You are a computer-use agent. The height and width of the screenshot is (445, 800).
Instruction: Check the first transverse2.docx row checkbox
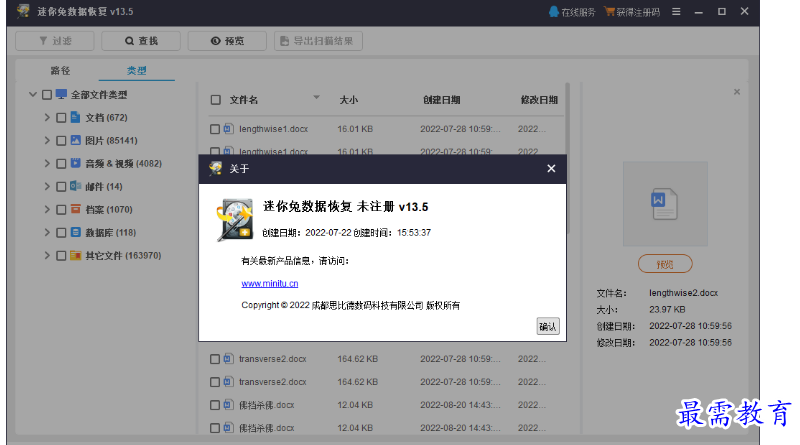pyautogui.click(x=215, y=359)
